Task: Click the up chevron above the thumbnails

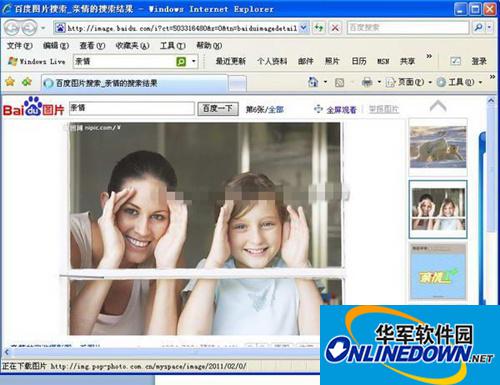Action: click(x=438, y=106)
